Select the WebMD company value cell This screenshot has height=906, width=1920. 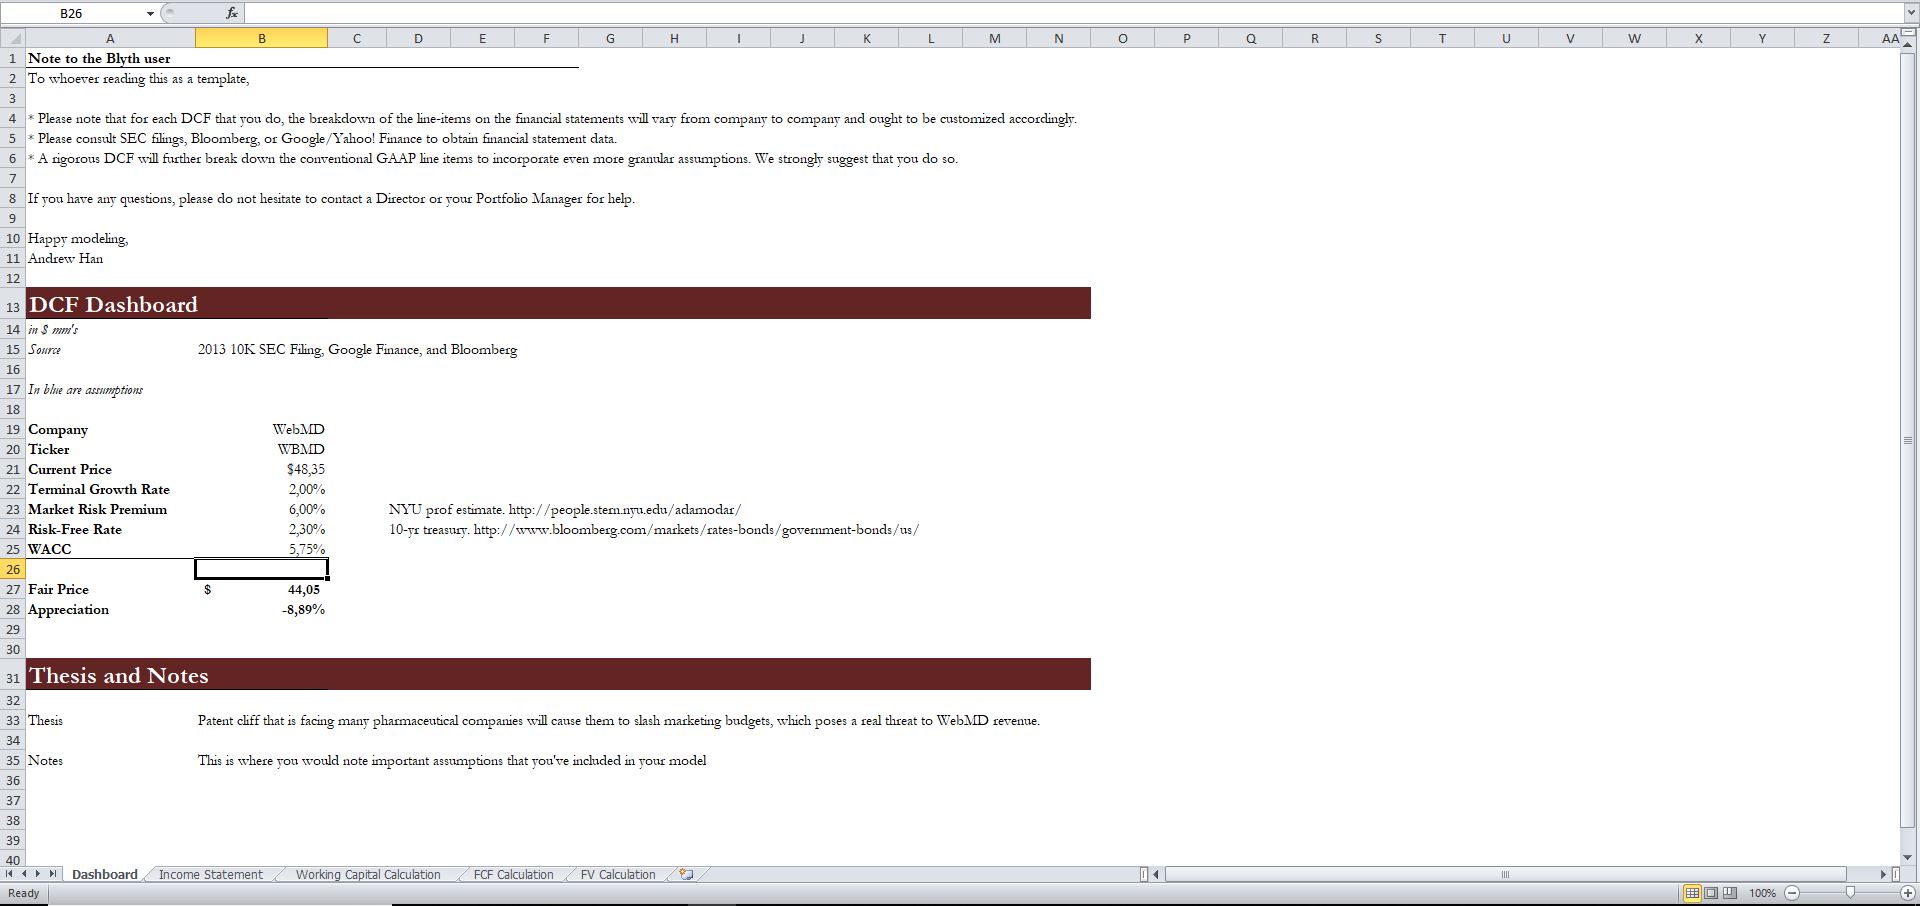[261, 429]
